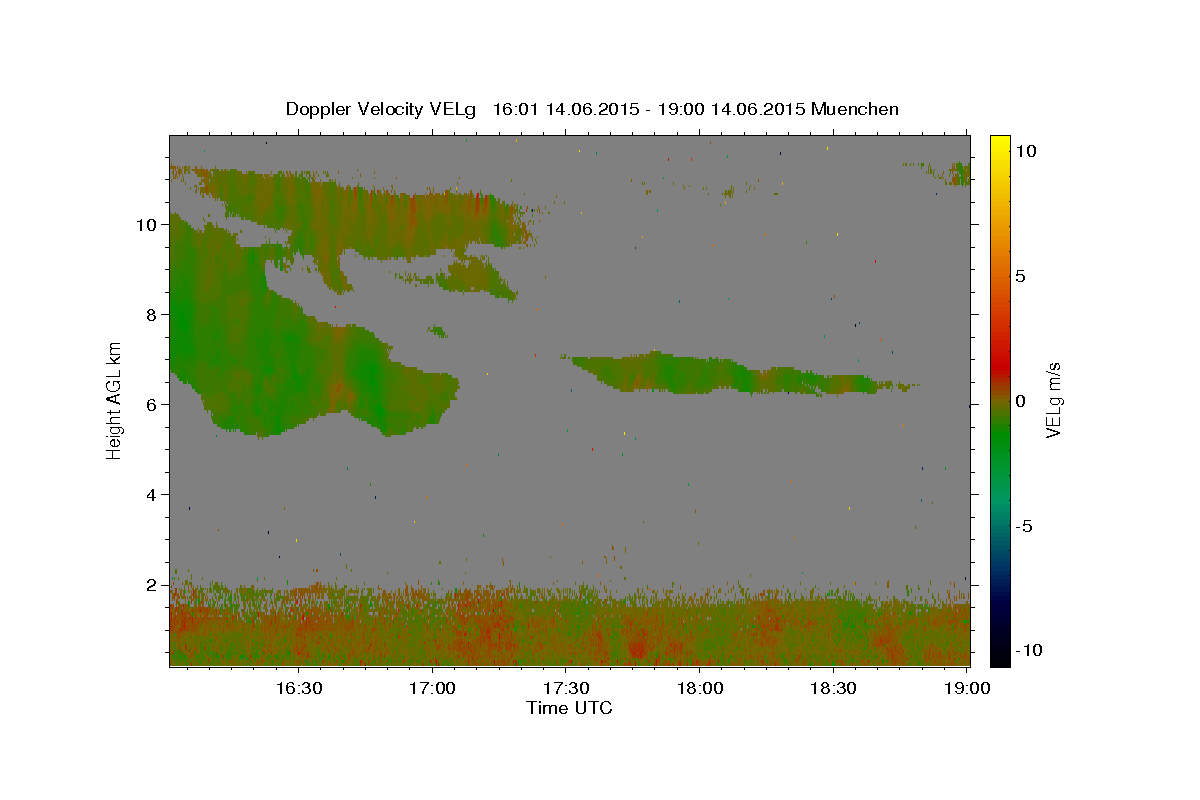Viewport: 1200px width, 800px height.
Task: Click the 'Height AGL km' axis label
Action: click(x=115, y=400)
